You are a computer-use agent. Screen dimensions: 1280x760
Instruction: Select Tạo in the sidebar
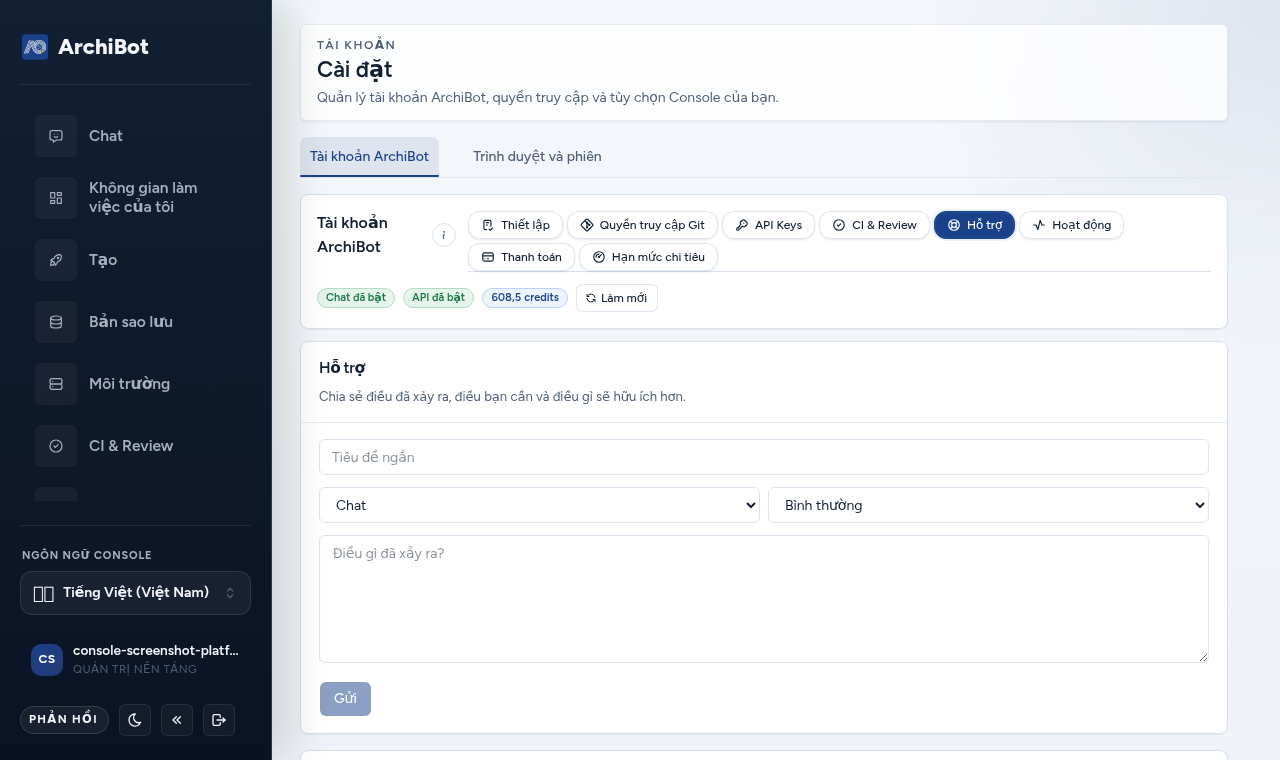pos(103,260)
